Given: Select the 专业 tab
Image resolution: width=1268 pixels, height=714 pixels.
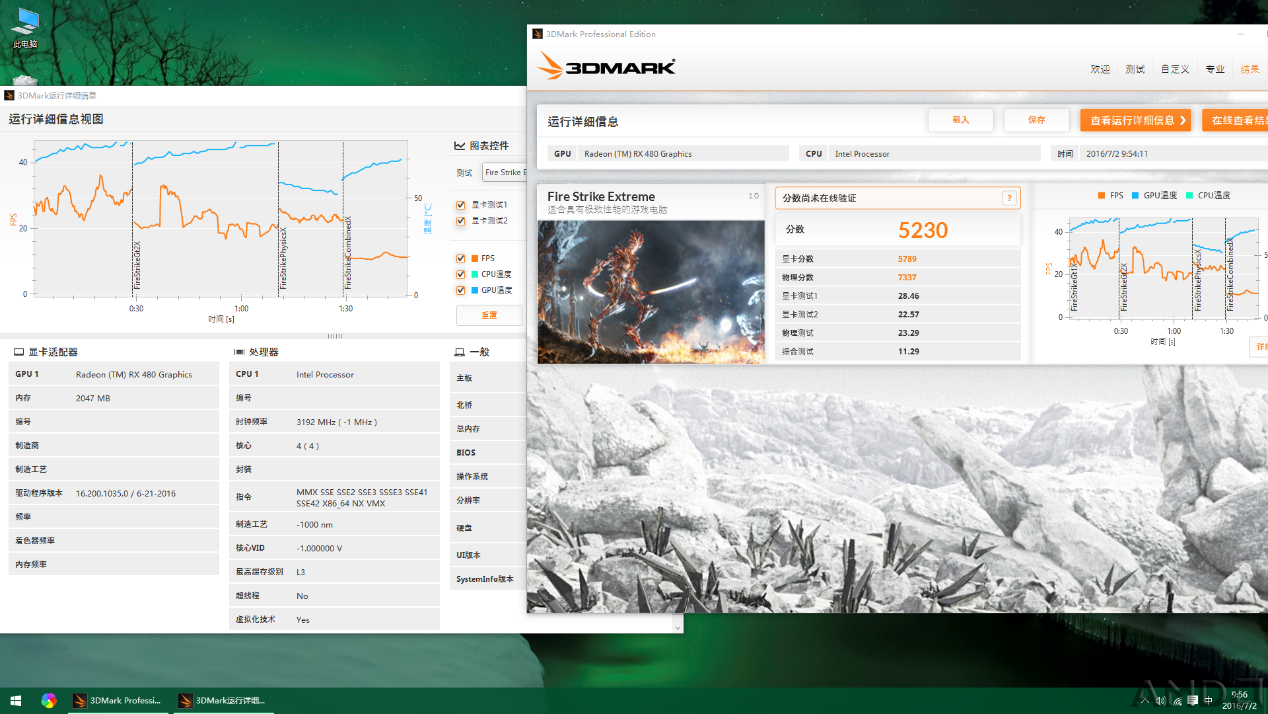Looking at the screenshot, I should [x=1215, y=69].
